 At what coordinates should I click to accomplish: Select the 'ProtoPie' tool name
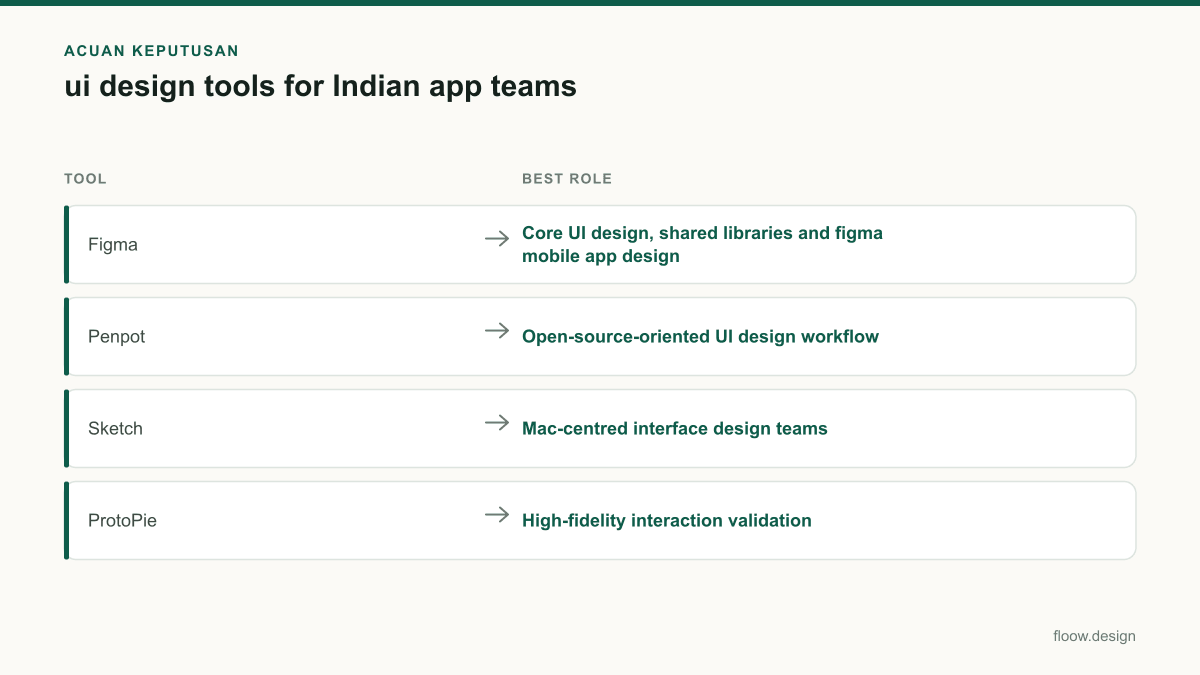[122, 520]
